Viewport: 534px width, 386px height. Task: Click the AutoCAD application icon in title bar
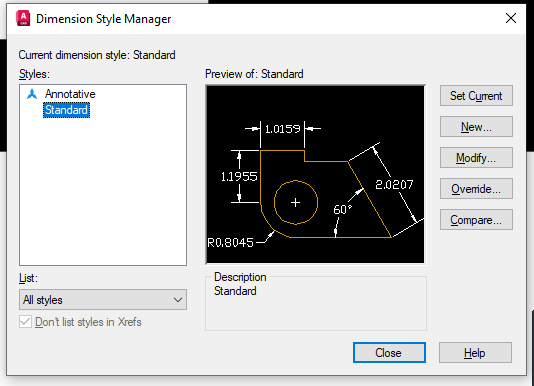point(23,18)
